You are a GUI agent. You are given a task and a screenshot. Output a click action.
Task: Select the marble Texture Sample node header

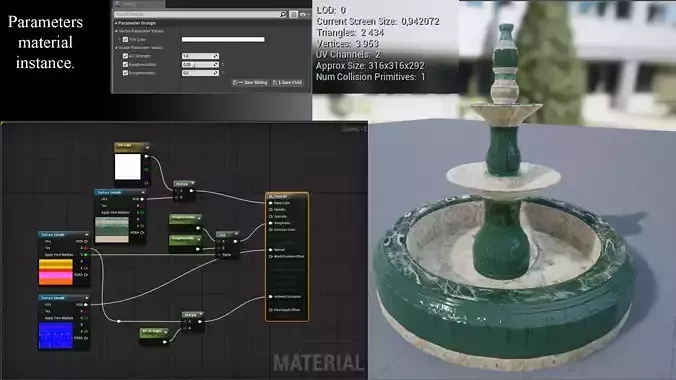coord(119,192)
